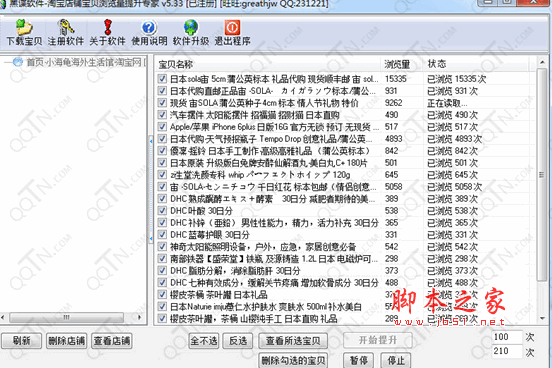
Task: Uncheck DHC蓝莓护眼 30日分 item
Action: point(162,235)
